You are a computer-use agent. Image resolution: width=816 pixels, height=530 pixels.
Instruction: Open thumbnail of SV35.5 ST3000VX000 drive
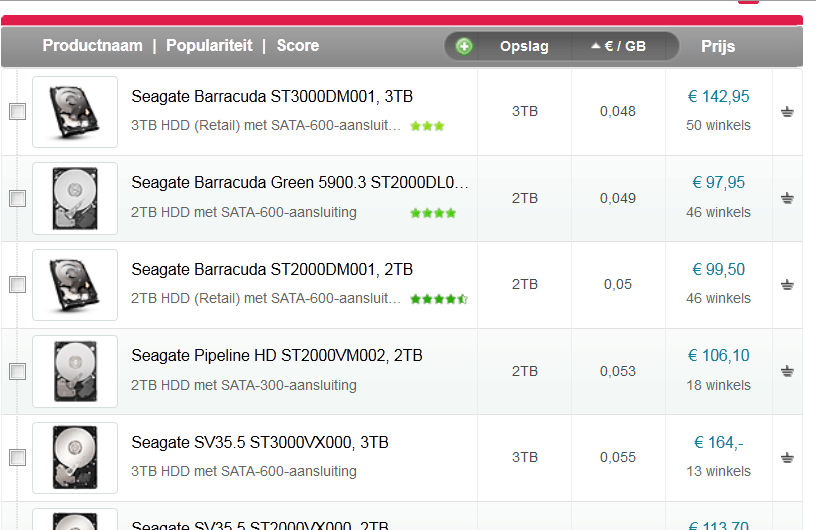(75, 458)
